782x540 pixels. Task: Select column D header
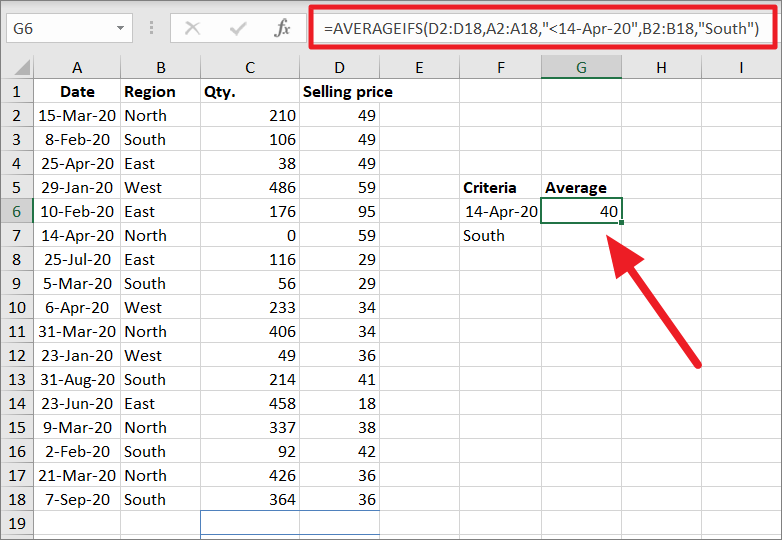(x=340, y=67)
